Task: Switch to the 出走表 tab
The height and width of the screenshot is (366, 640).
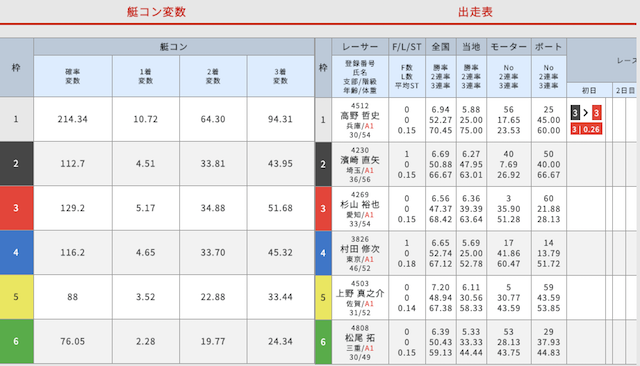Action: pyautogui.click(x=475, y=12)
